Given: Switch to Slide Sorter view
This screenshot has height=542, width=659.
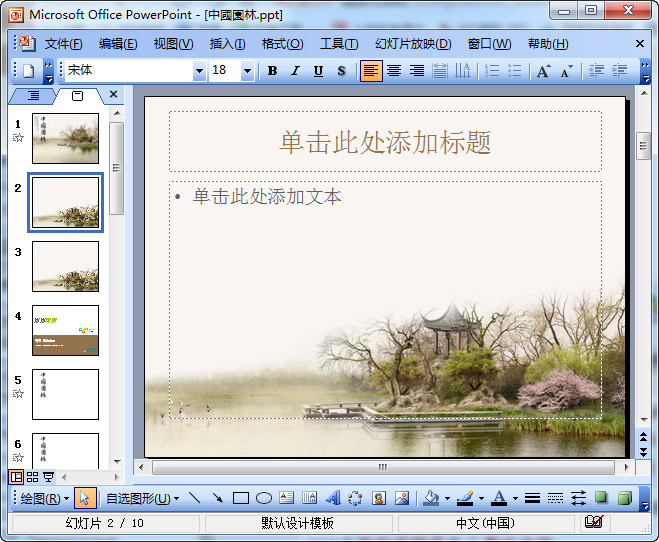Looking at the screenshot, I should [x=32, y=477].
